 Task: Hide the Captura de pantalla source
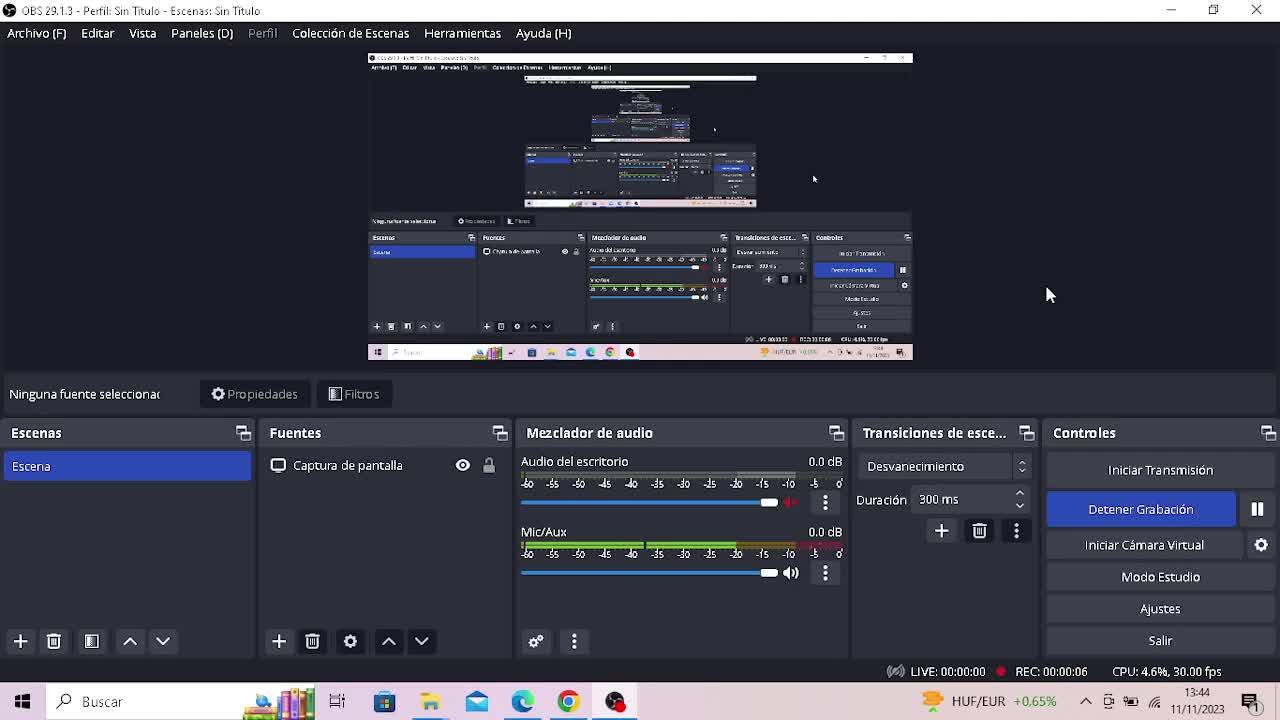462,465
